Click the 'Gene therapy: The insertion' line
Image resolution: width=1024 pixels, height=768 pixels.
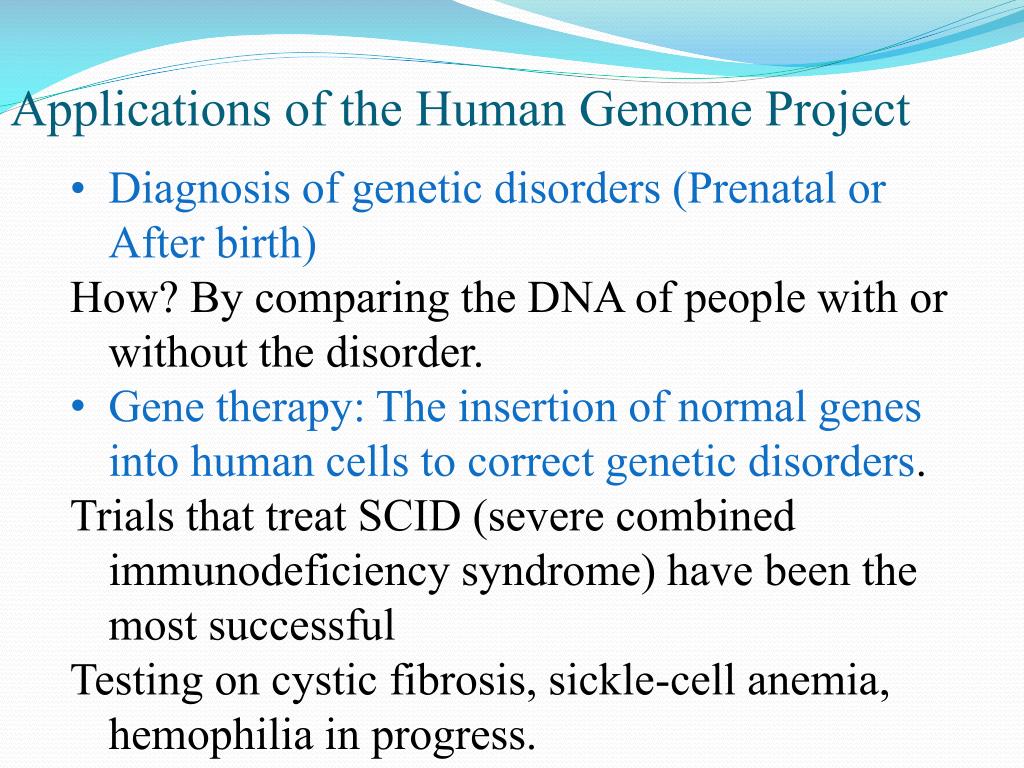(x=515, y=408)
